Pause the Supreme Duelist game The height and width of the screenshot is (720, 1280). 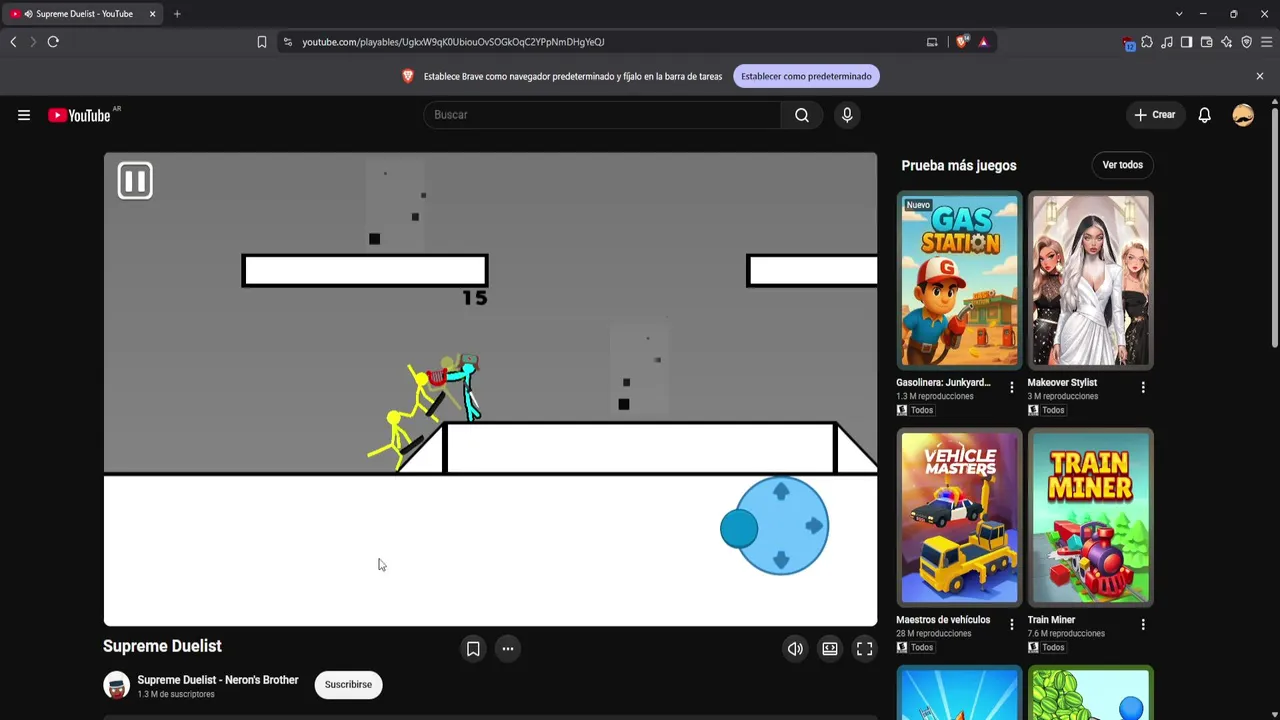tap(135, 181)
